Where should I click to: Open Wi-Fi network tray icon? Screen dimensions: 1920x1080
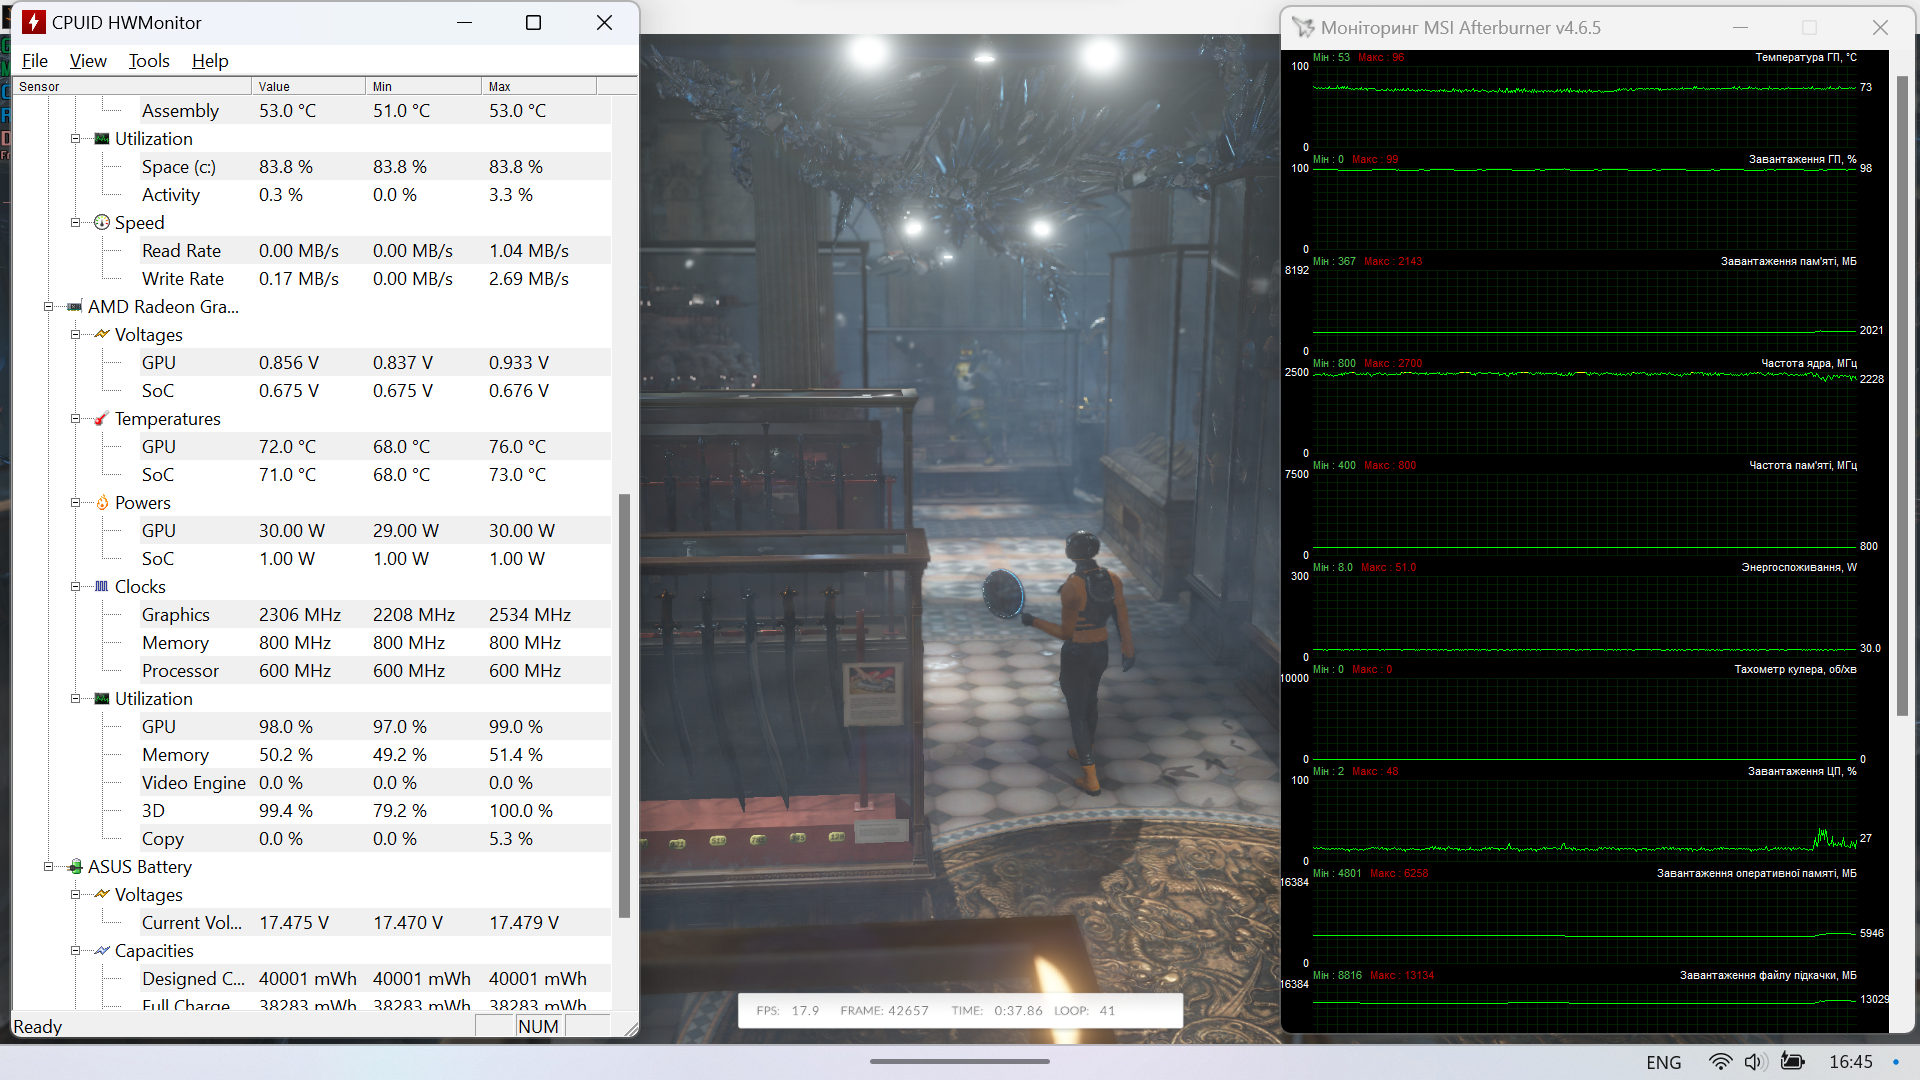click(x=1720, y=1062)
